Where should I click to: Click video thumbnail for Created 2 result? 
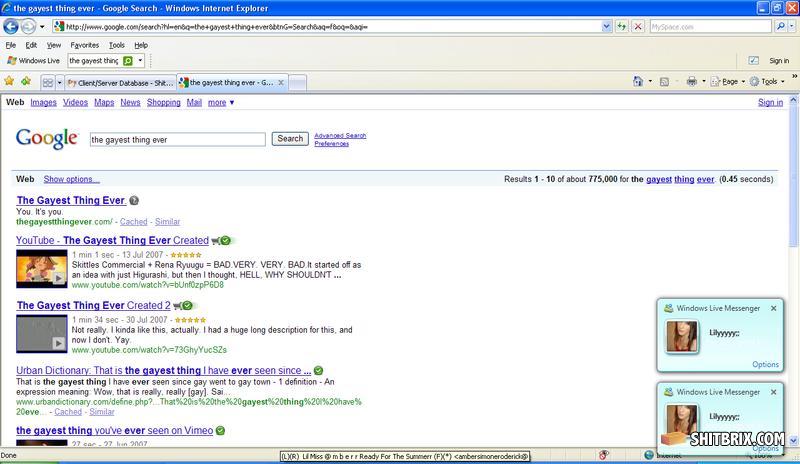pos(41,334)
